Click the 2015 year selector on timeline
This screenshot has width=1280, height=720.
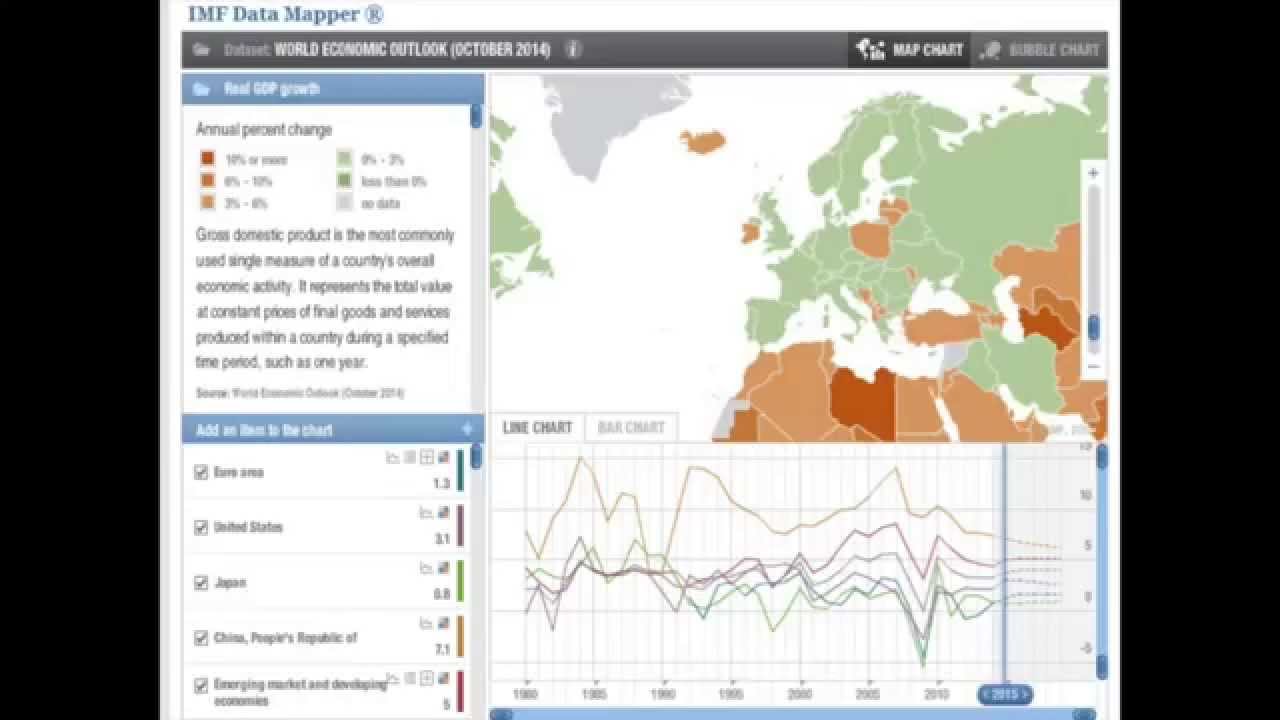coord(1004,694)
